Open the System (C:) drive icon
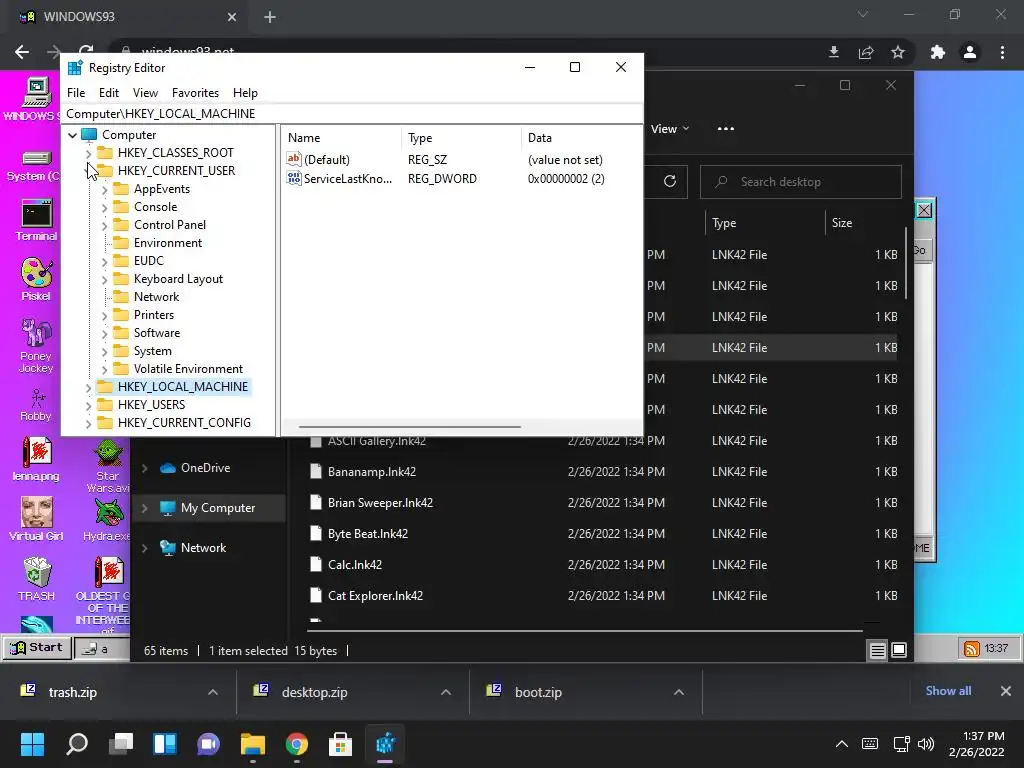The width and height of the screenshot is (1024, 768). [x=34, y=166]
